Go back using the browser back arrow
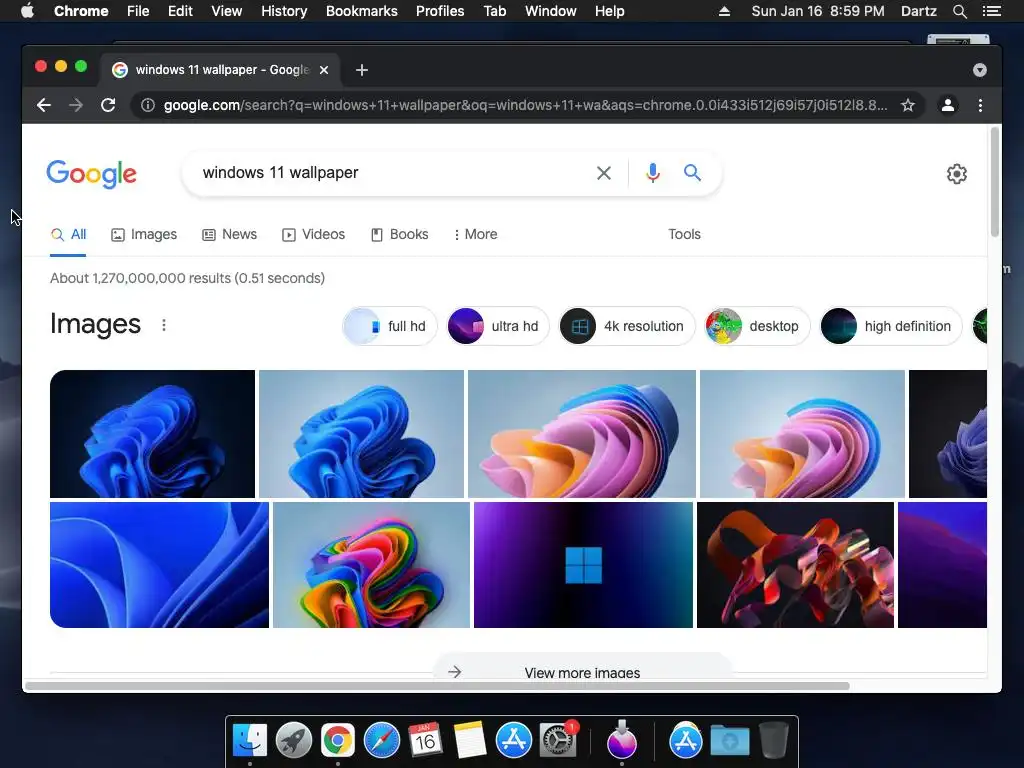 click(x=44, y=105)
